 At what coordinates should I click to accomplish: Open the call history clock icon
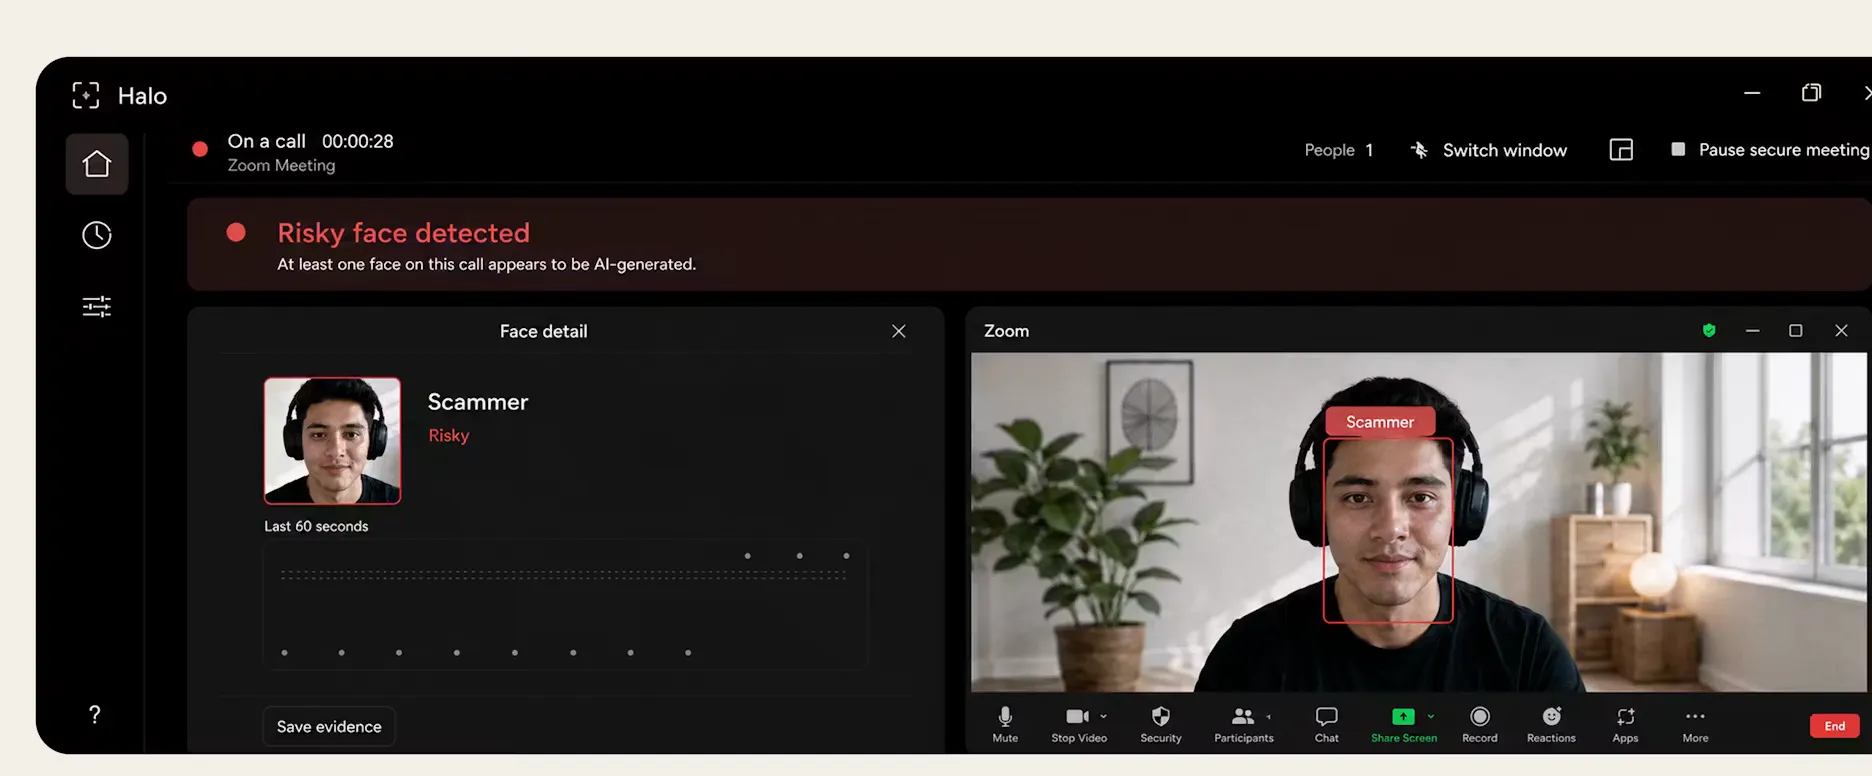pos(97,235)
